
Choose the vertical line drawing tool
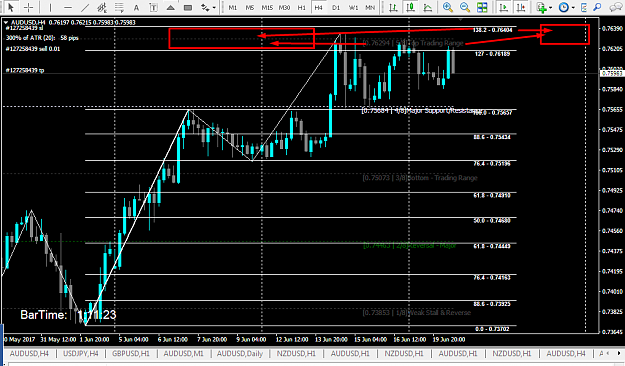coord(50,7)
